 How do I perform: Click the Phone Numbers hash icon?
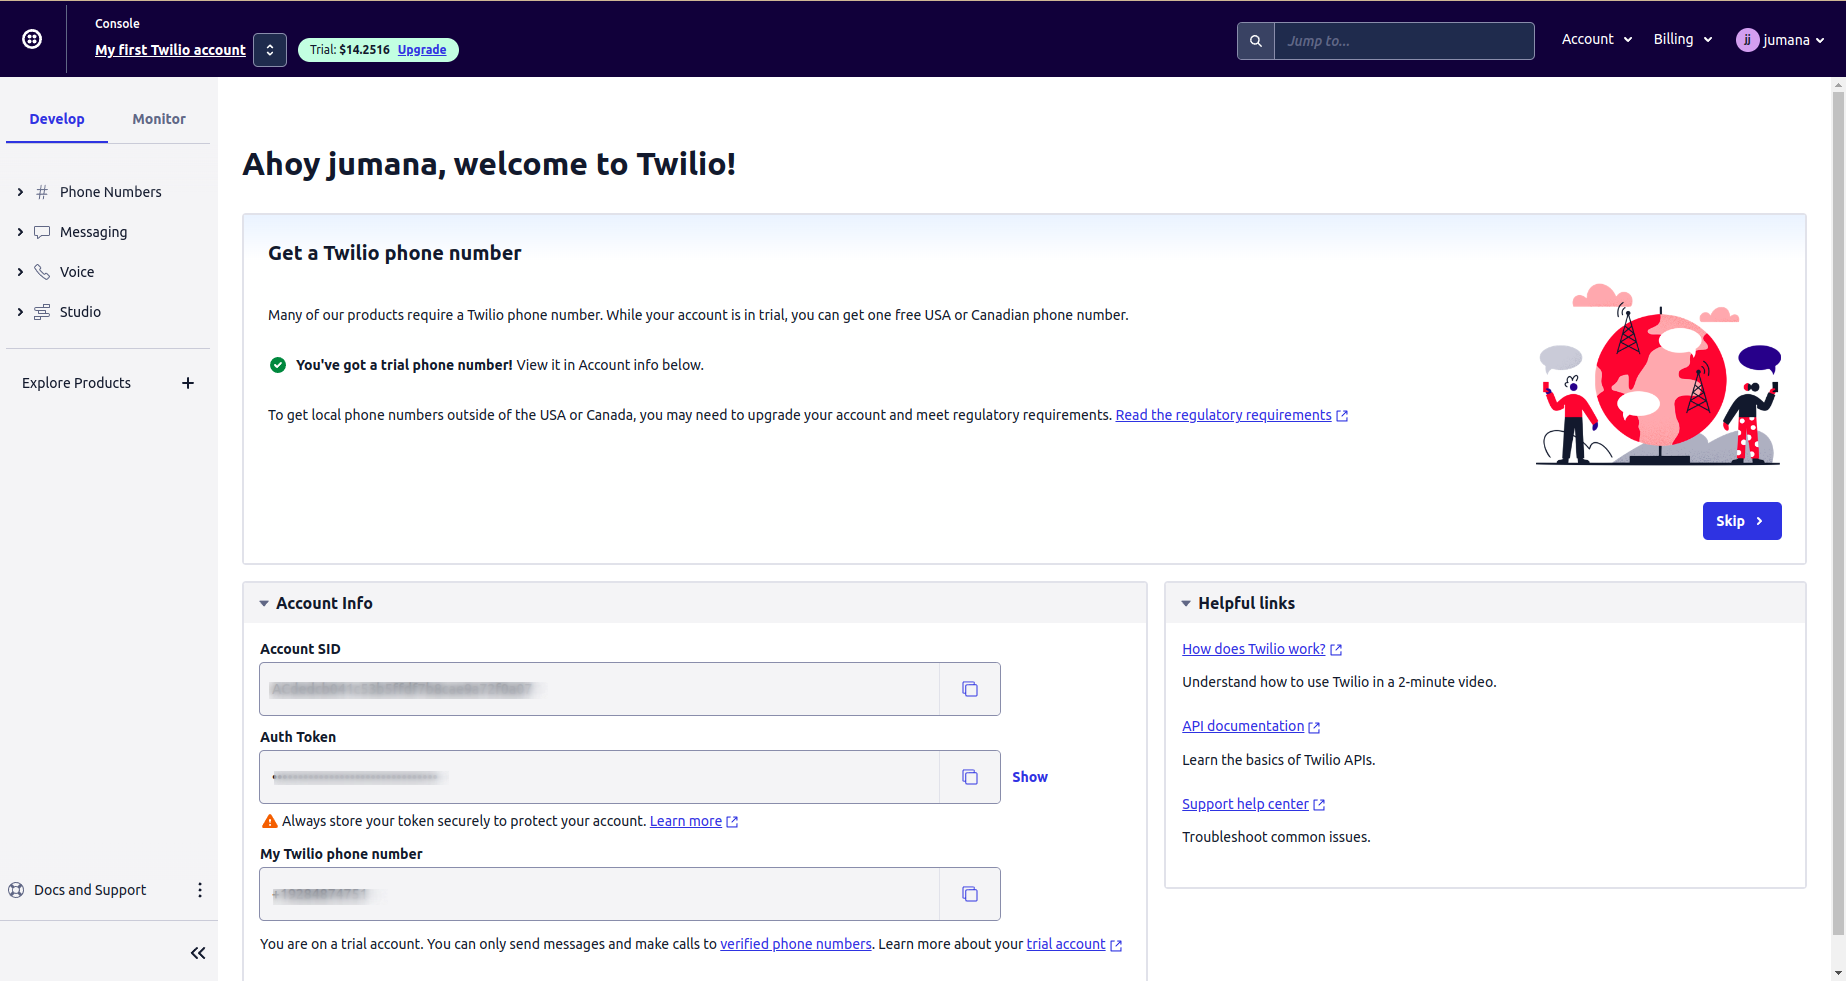pos(42,192)
